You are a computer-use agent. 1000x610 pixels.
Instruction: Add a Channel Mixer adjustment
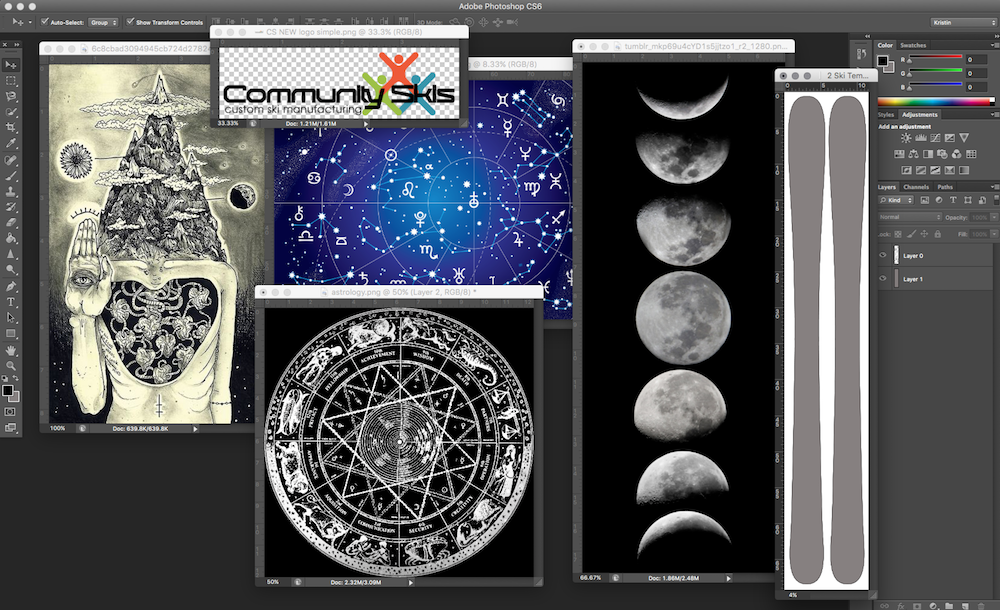(x=956, y=154)
